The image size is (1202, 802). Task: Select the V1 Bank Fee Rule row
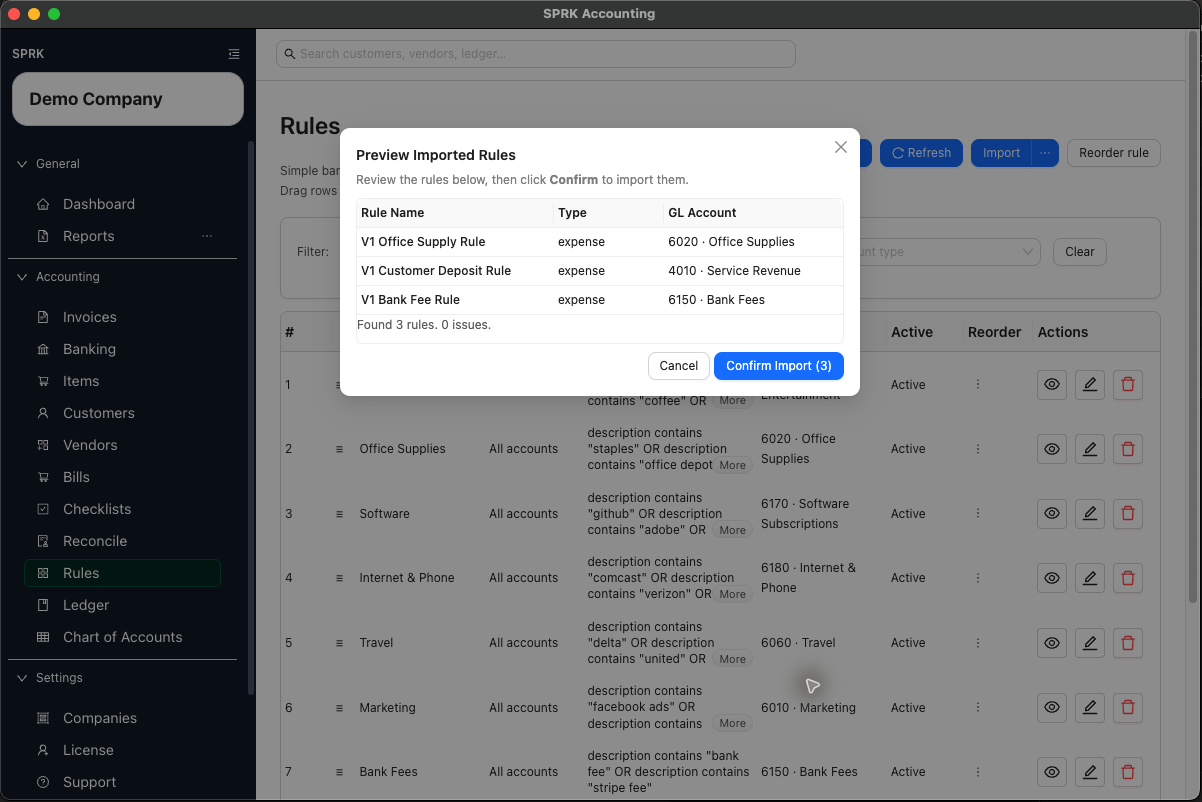(600, 300)
